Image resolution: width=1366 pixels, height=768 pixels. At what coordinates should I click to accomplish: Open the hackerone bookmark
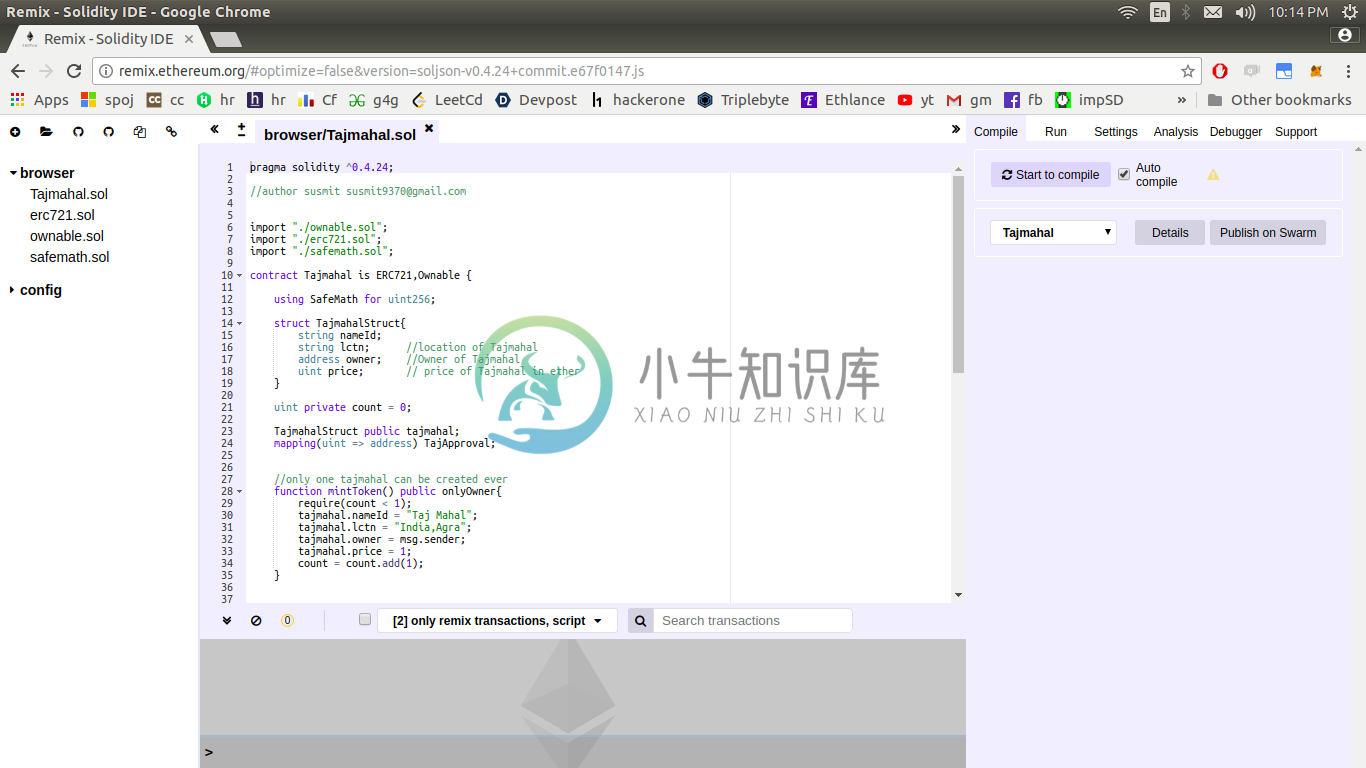pos(638,100)
